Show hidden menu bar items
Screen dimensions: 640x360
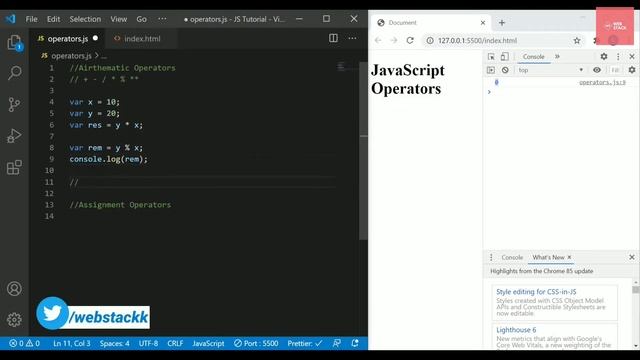point(162,19)
